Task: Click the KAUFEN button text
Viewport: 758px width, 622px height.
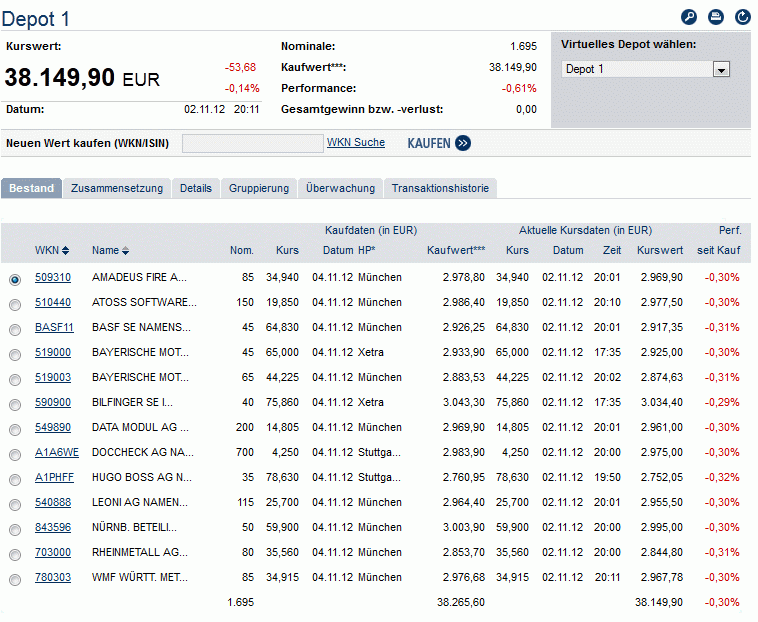Action: pyautogui.click(x=429, y=144)
